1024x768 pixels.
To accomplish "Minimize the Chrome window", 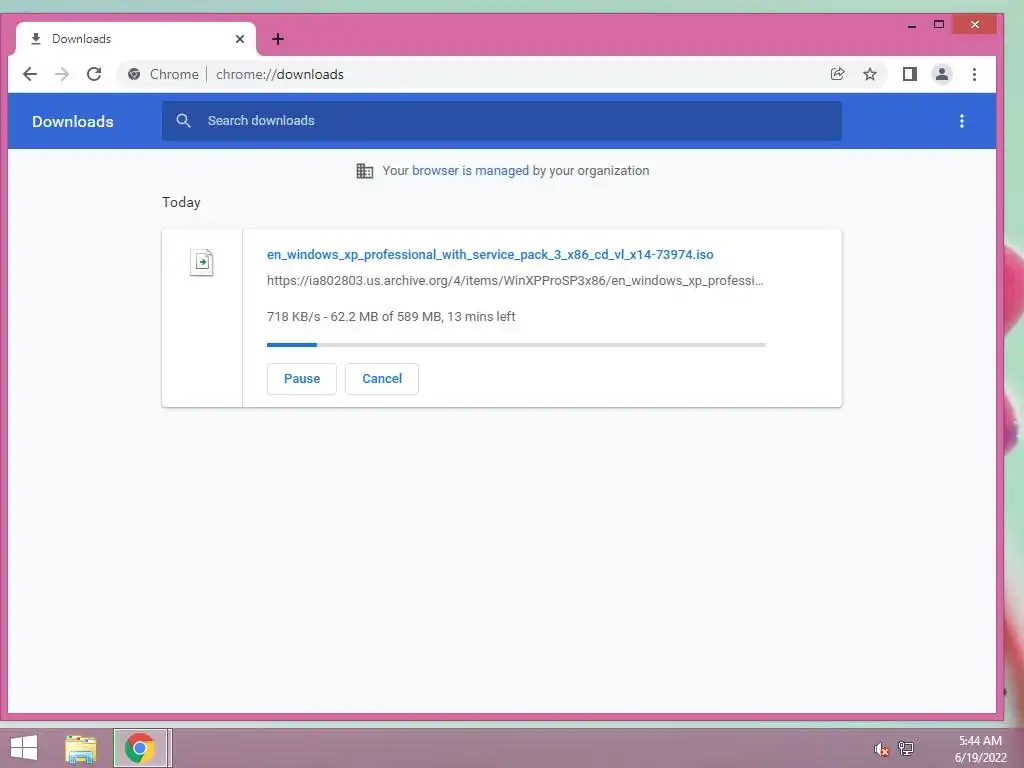I will click(x=912, y=26).
